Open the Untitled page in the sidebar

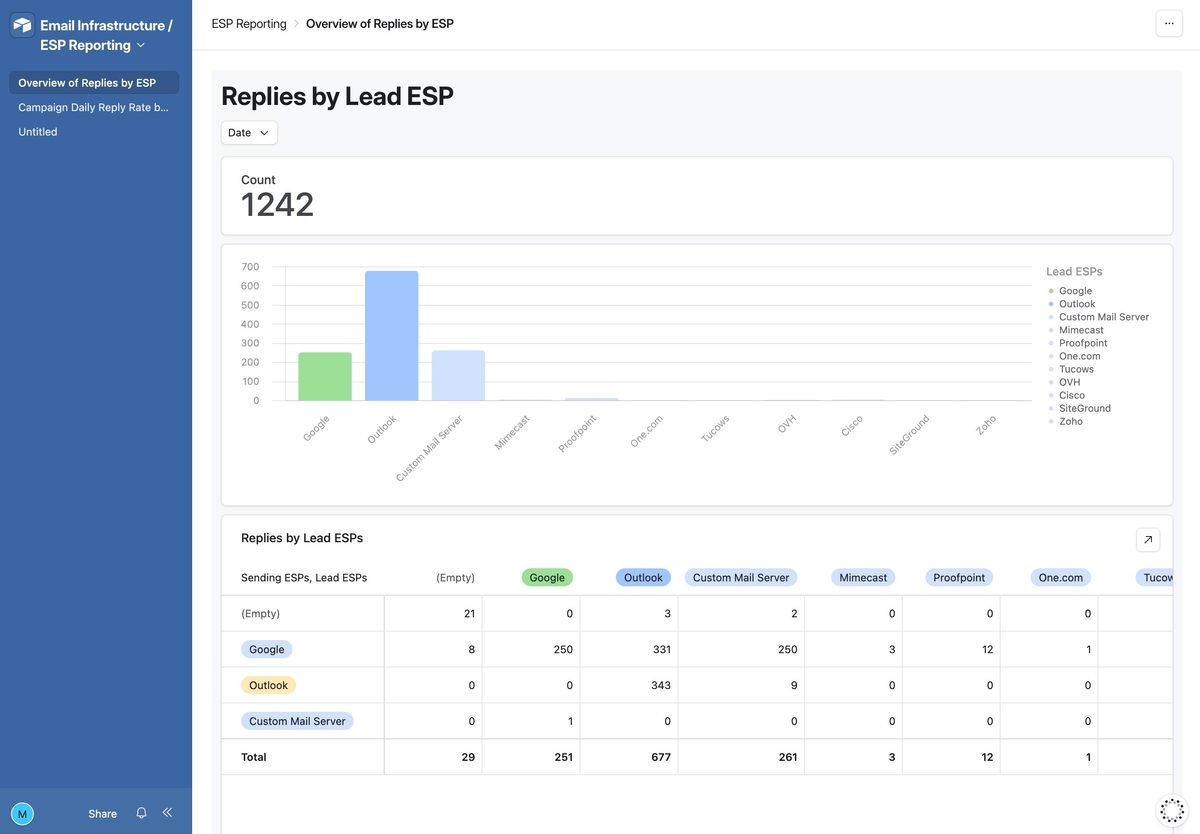tap(38, 129)
